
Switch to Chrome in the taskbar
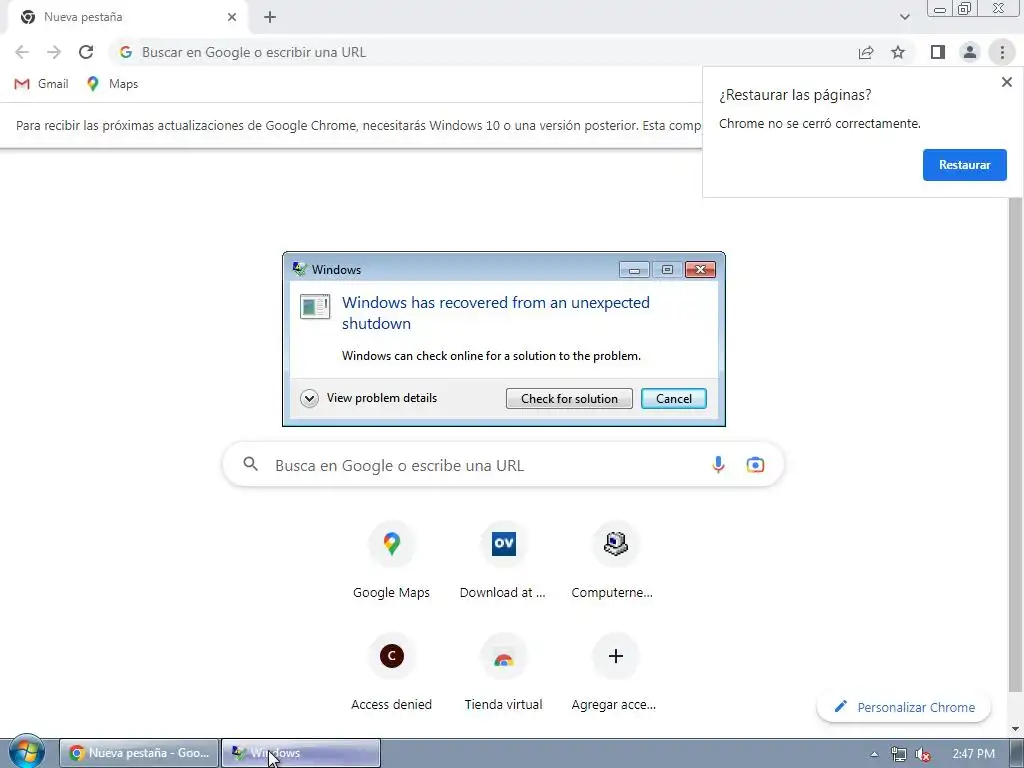139,753
